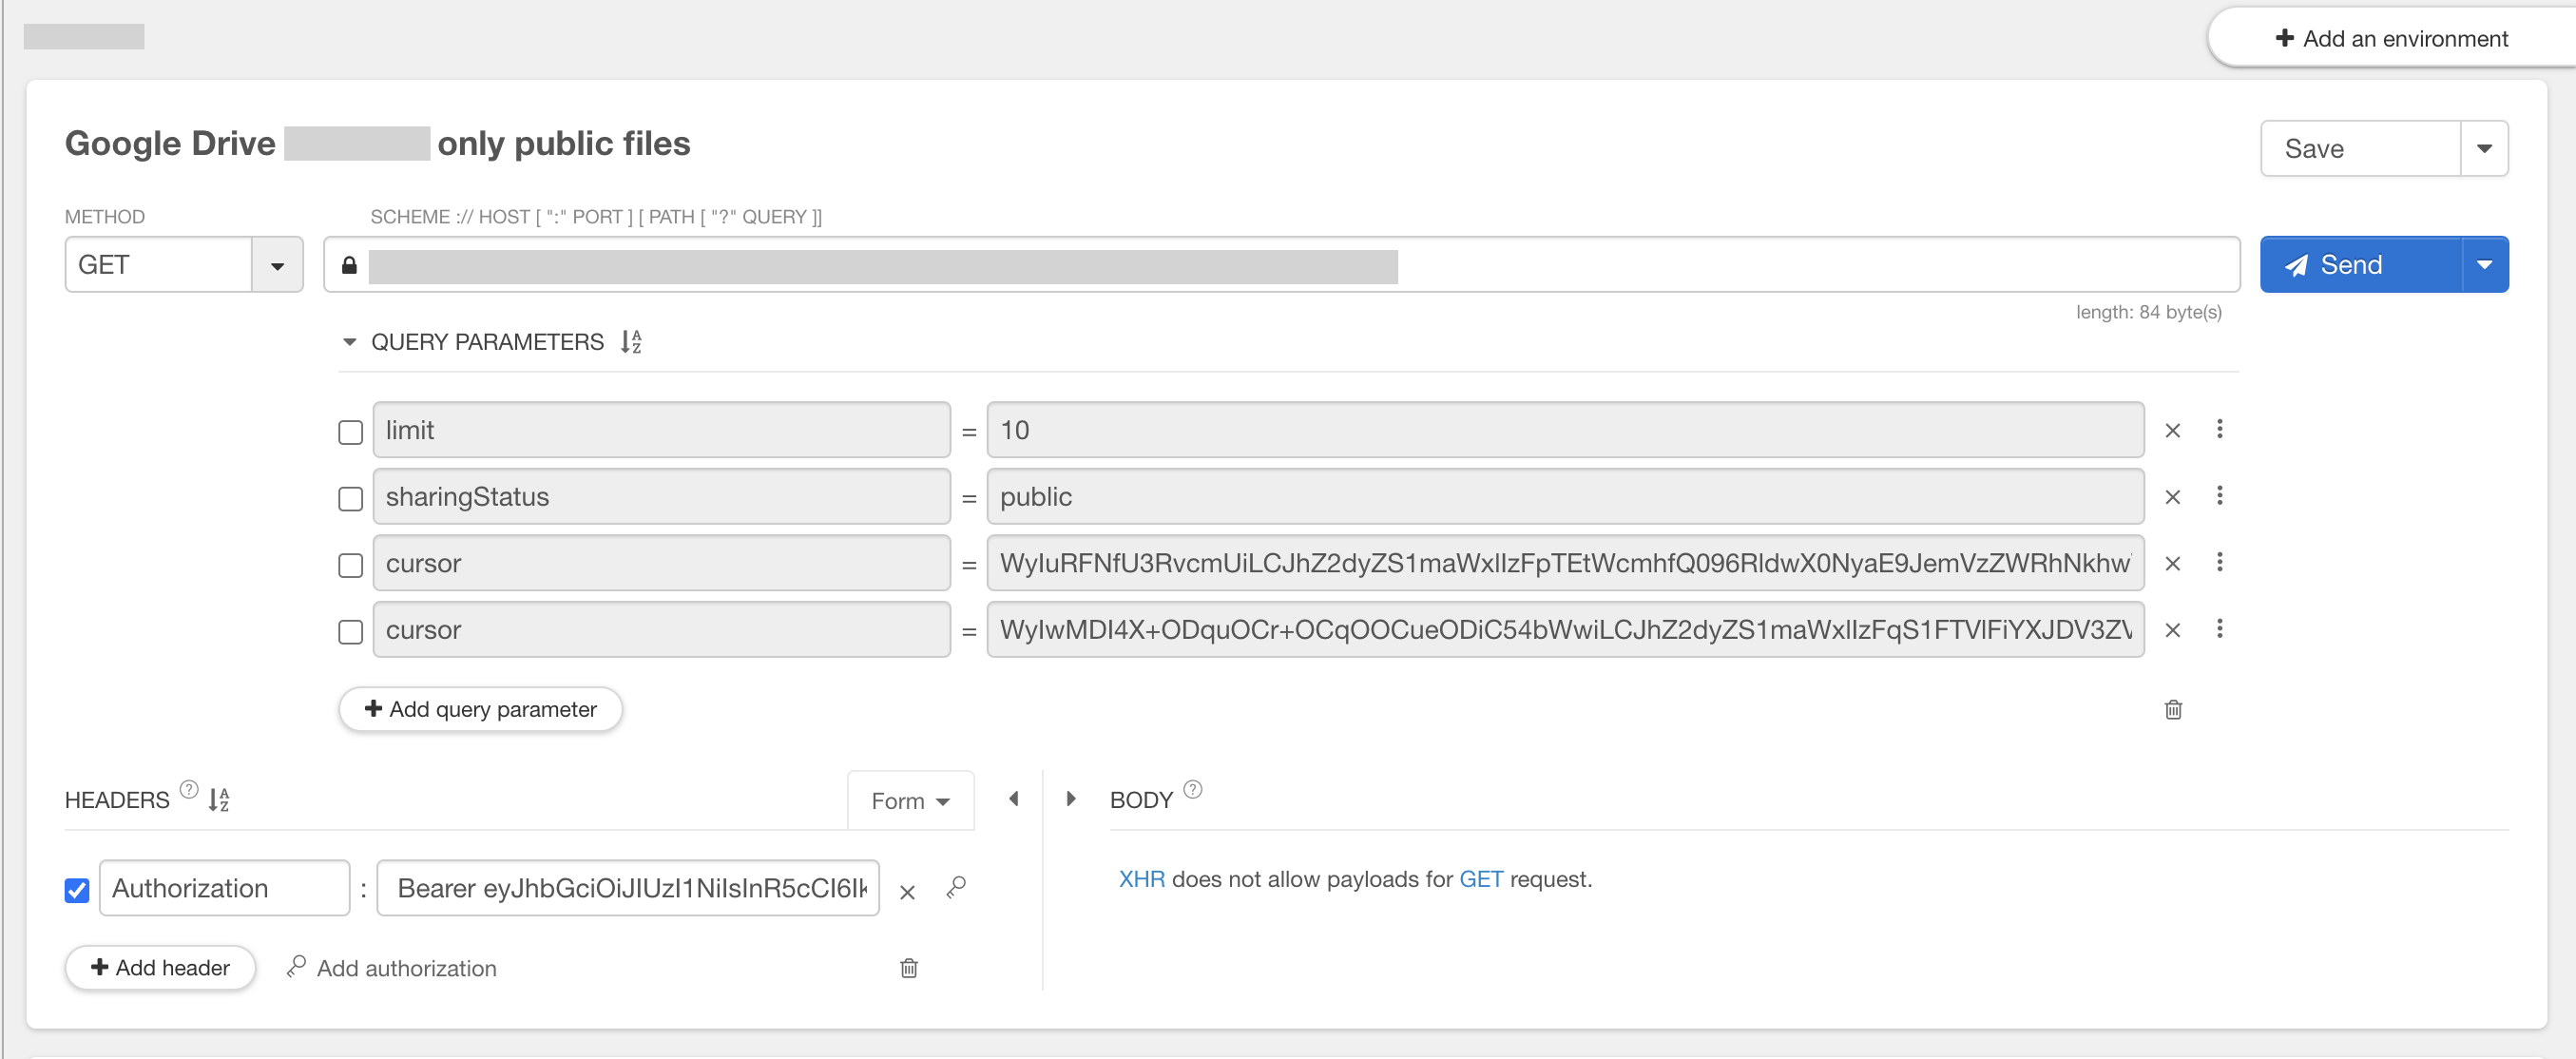The height and width of the screenshot is (1059, 2576).
Task: Edit the limit value field showing 10
Action: click(x=1565, y=430)
